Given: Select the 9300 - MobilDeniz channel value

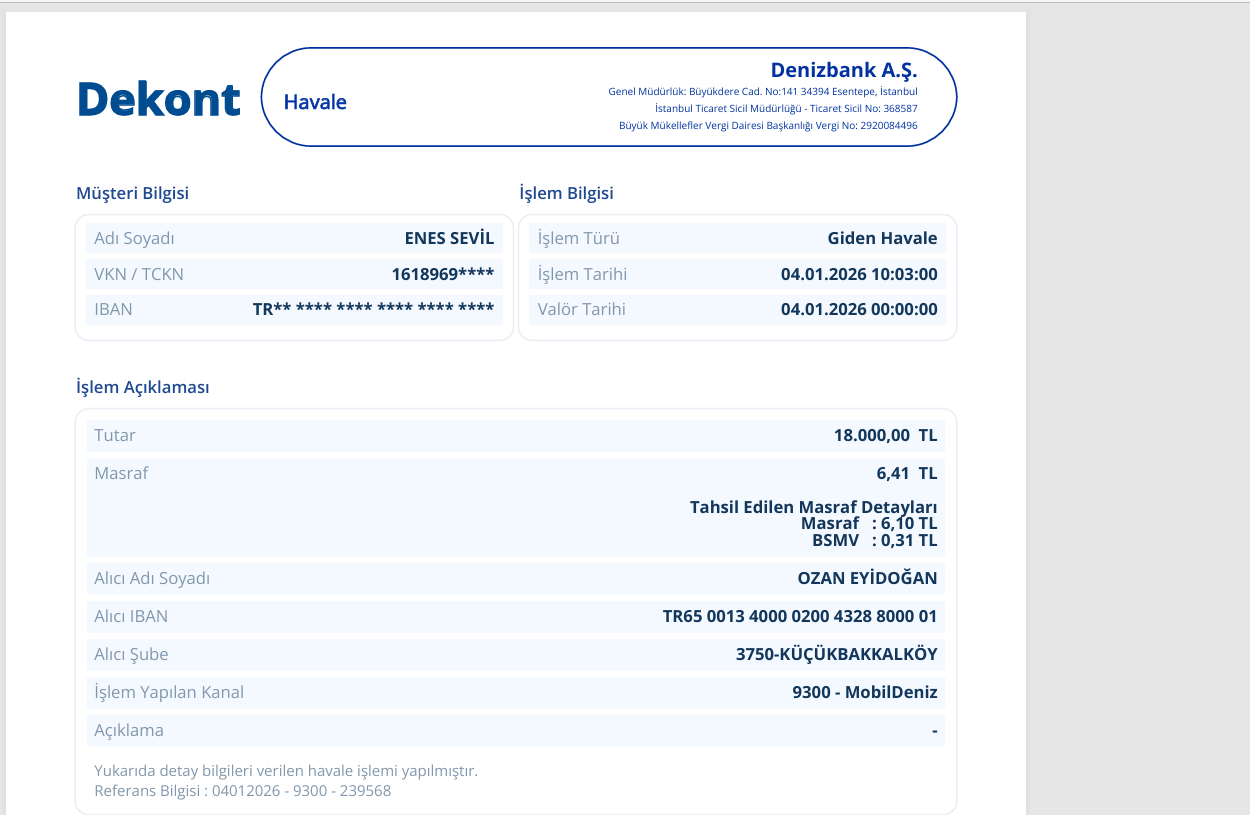Looking at the screenshot, I should pyautogui.click(x=865, y=692).
